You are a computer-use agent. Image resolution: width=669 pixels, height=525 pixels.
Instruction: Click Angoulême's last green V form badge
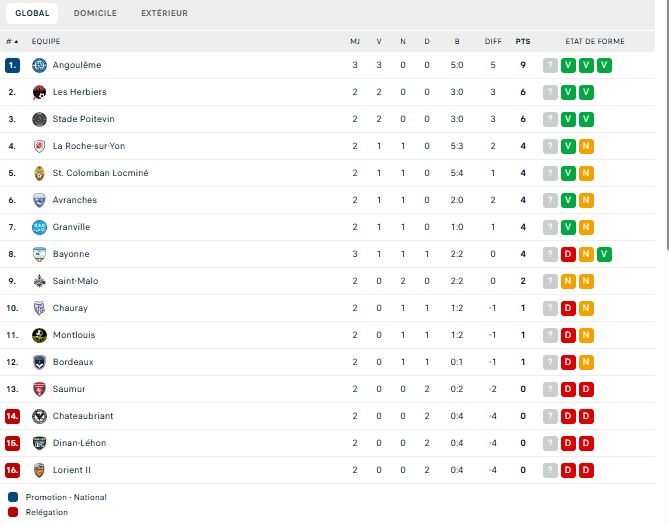[604, 65]
